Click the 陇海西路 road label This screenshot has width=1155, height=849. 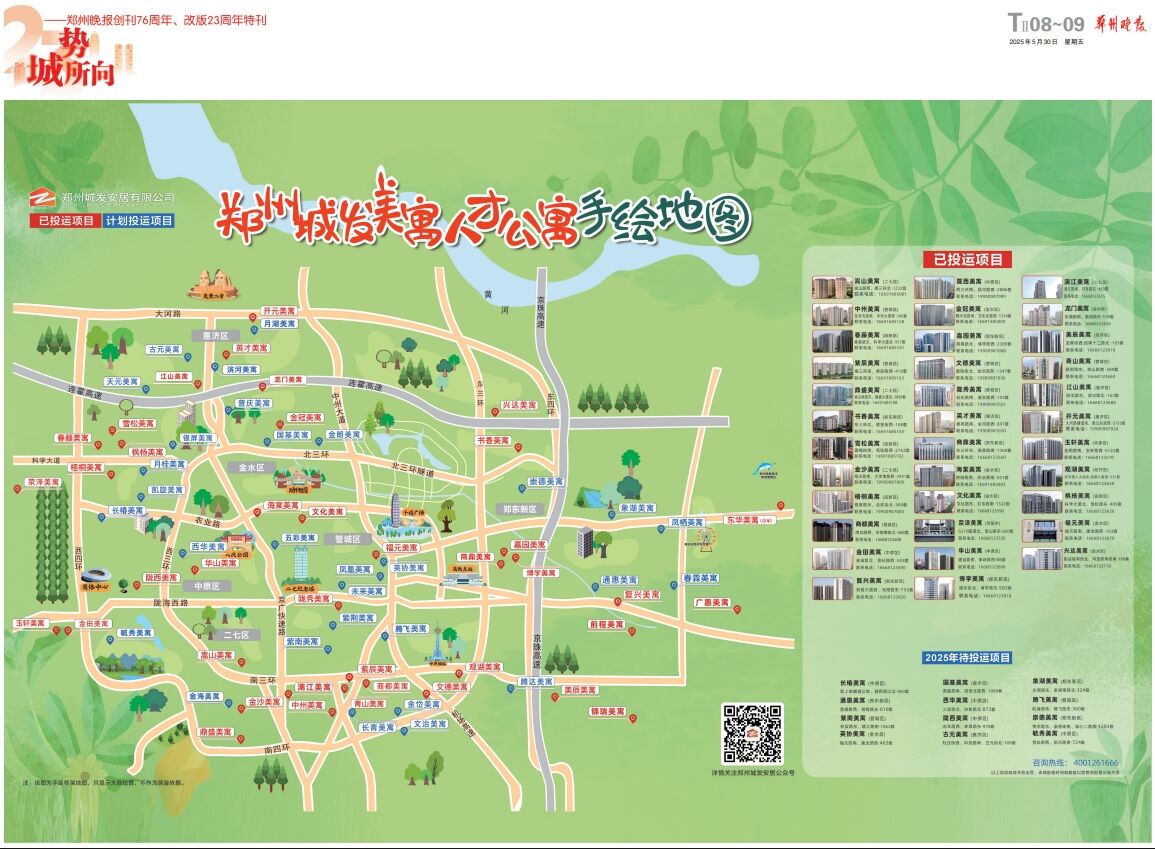point(171,602)
